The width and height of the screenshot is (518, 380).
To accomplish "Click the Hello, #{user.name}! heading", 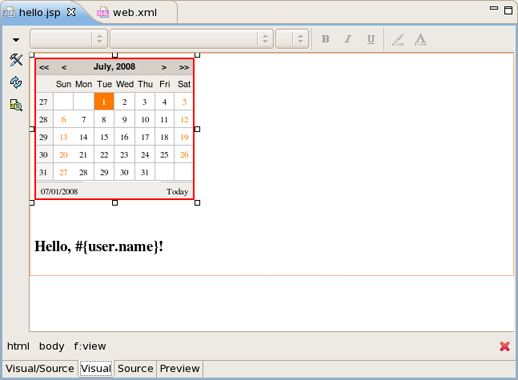I will click(x=99, y=247).
